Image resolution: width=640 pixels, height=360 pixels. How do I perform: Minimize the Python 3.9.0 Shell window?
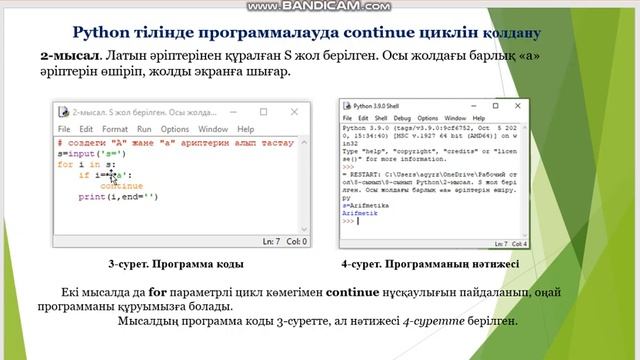[473, 106]
